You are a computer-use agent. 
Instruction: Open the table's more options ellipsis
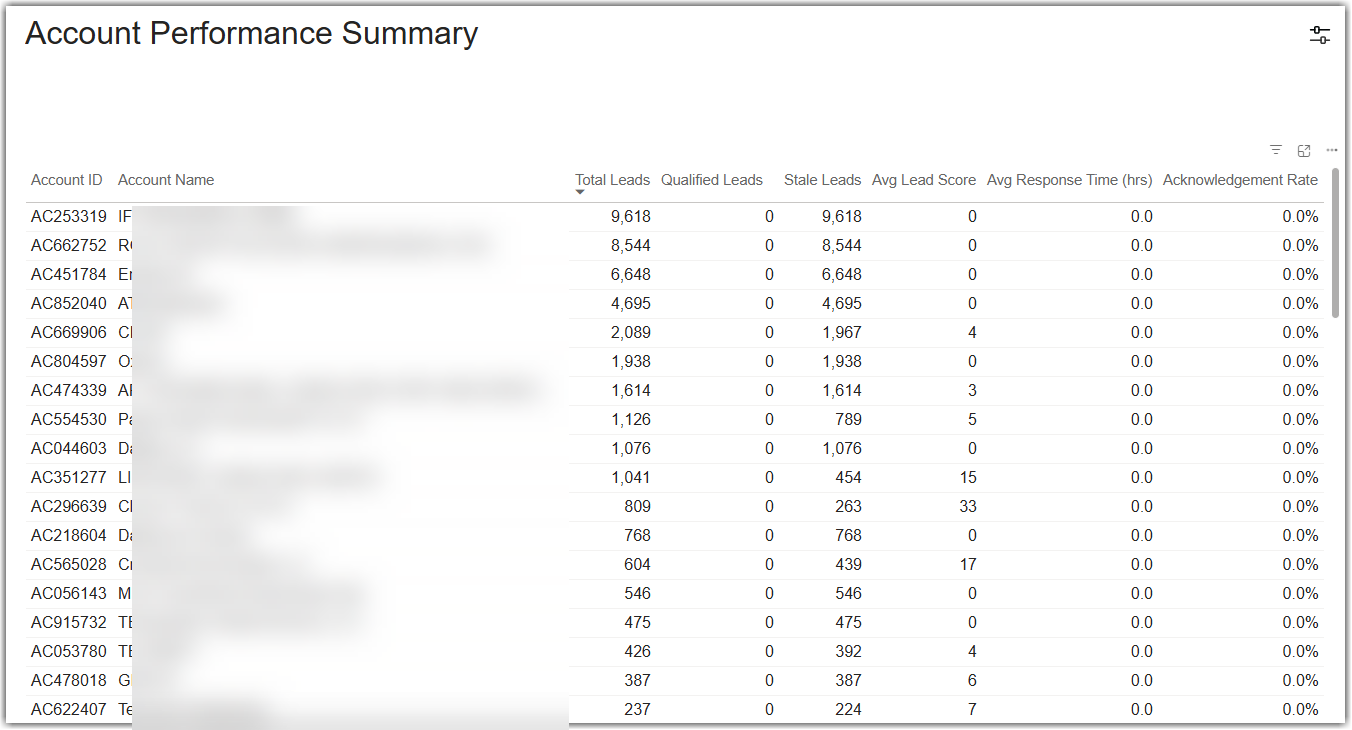pyautogui.click(x=1332, y=150)
